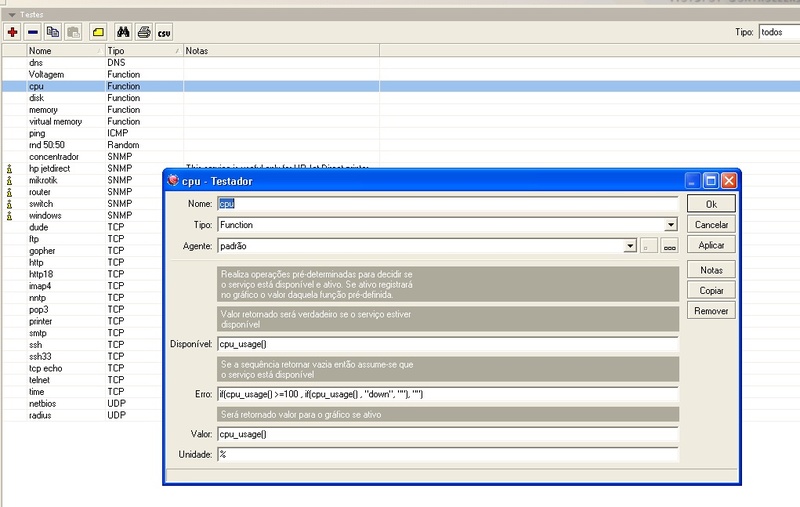Select the ssh33 row
800x507 pixels.
tap(82, 357)
